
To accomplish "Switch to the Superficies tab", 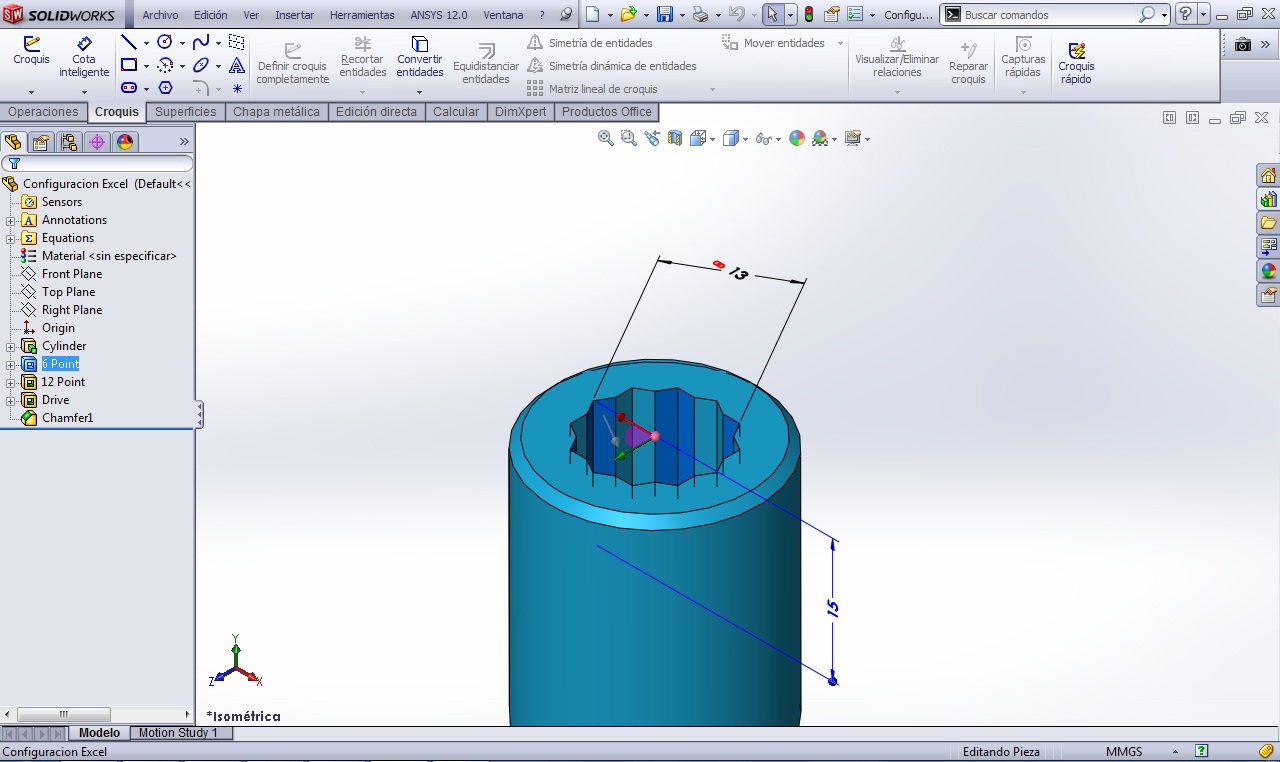I will pos(185,112).
